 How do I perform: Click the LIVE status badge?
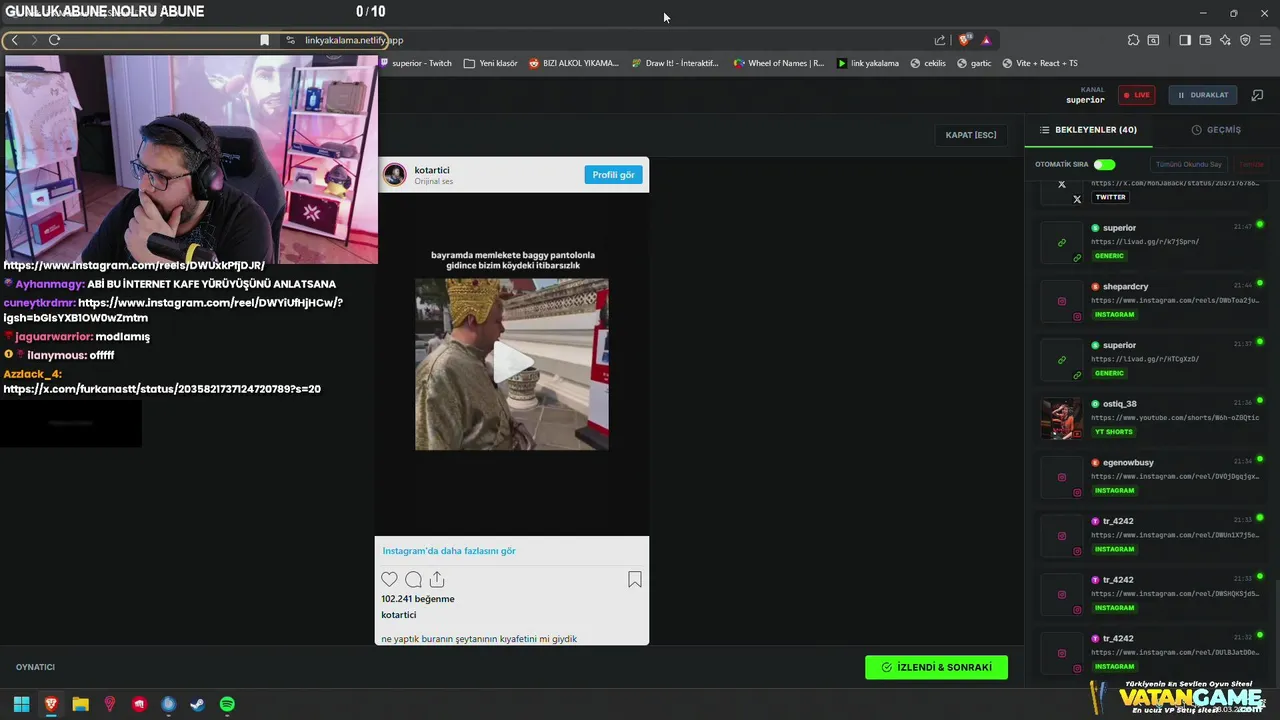[1137, 95]
